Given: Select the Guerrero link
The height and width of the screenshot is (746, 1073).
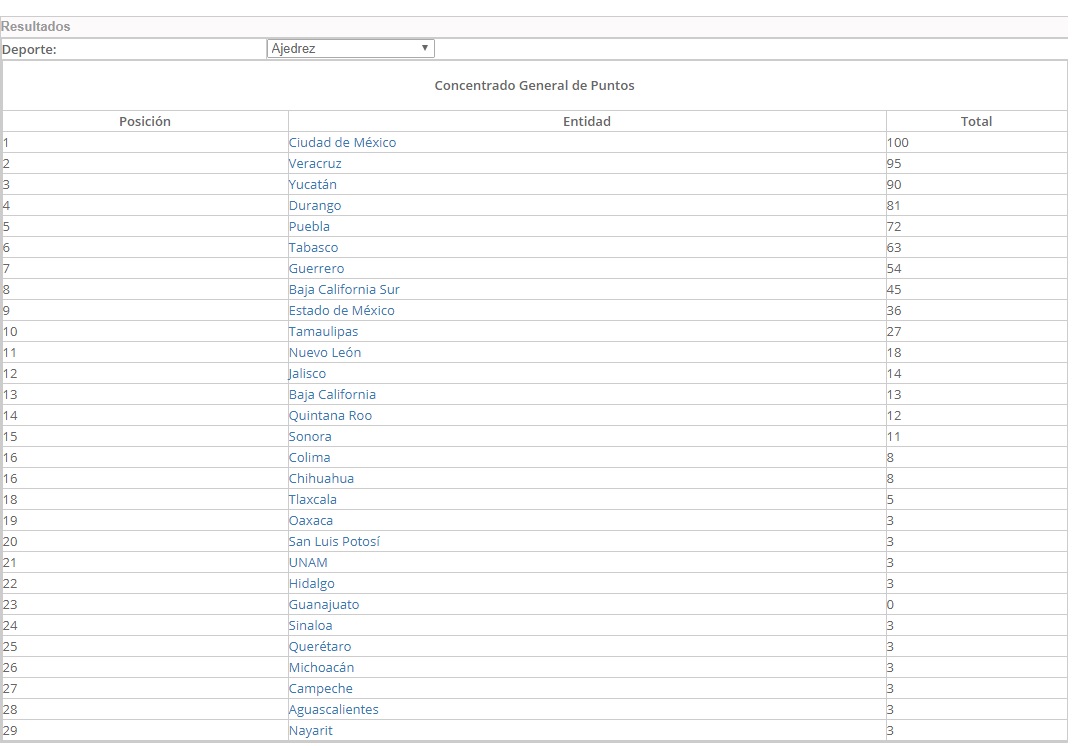Looking at the screenshot, I should click(316, 269).
